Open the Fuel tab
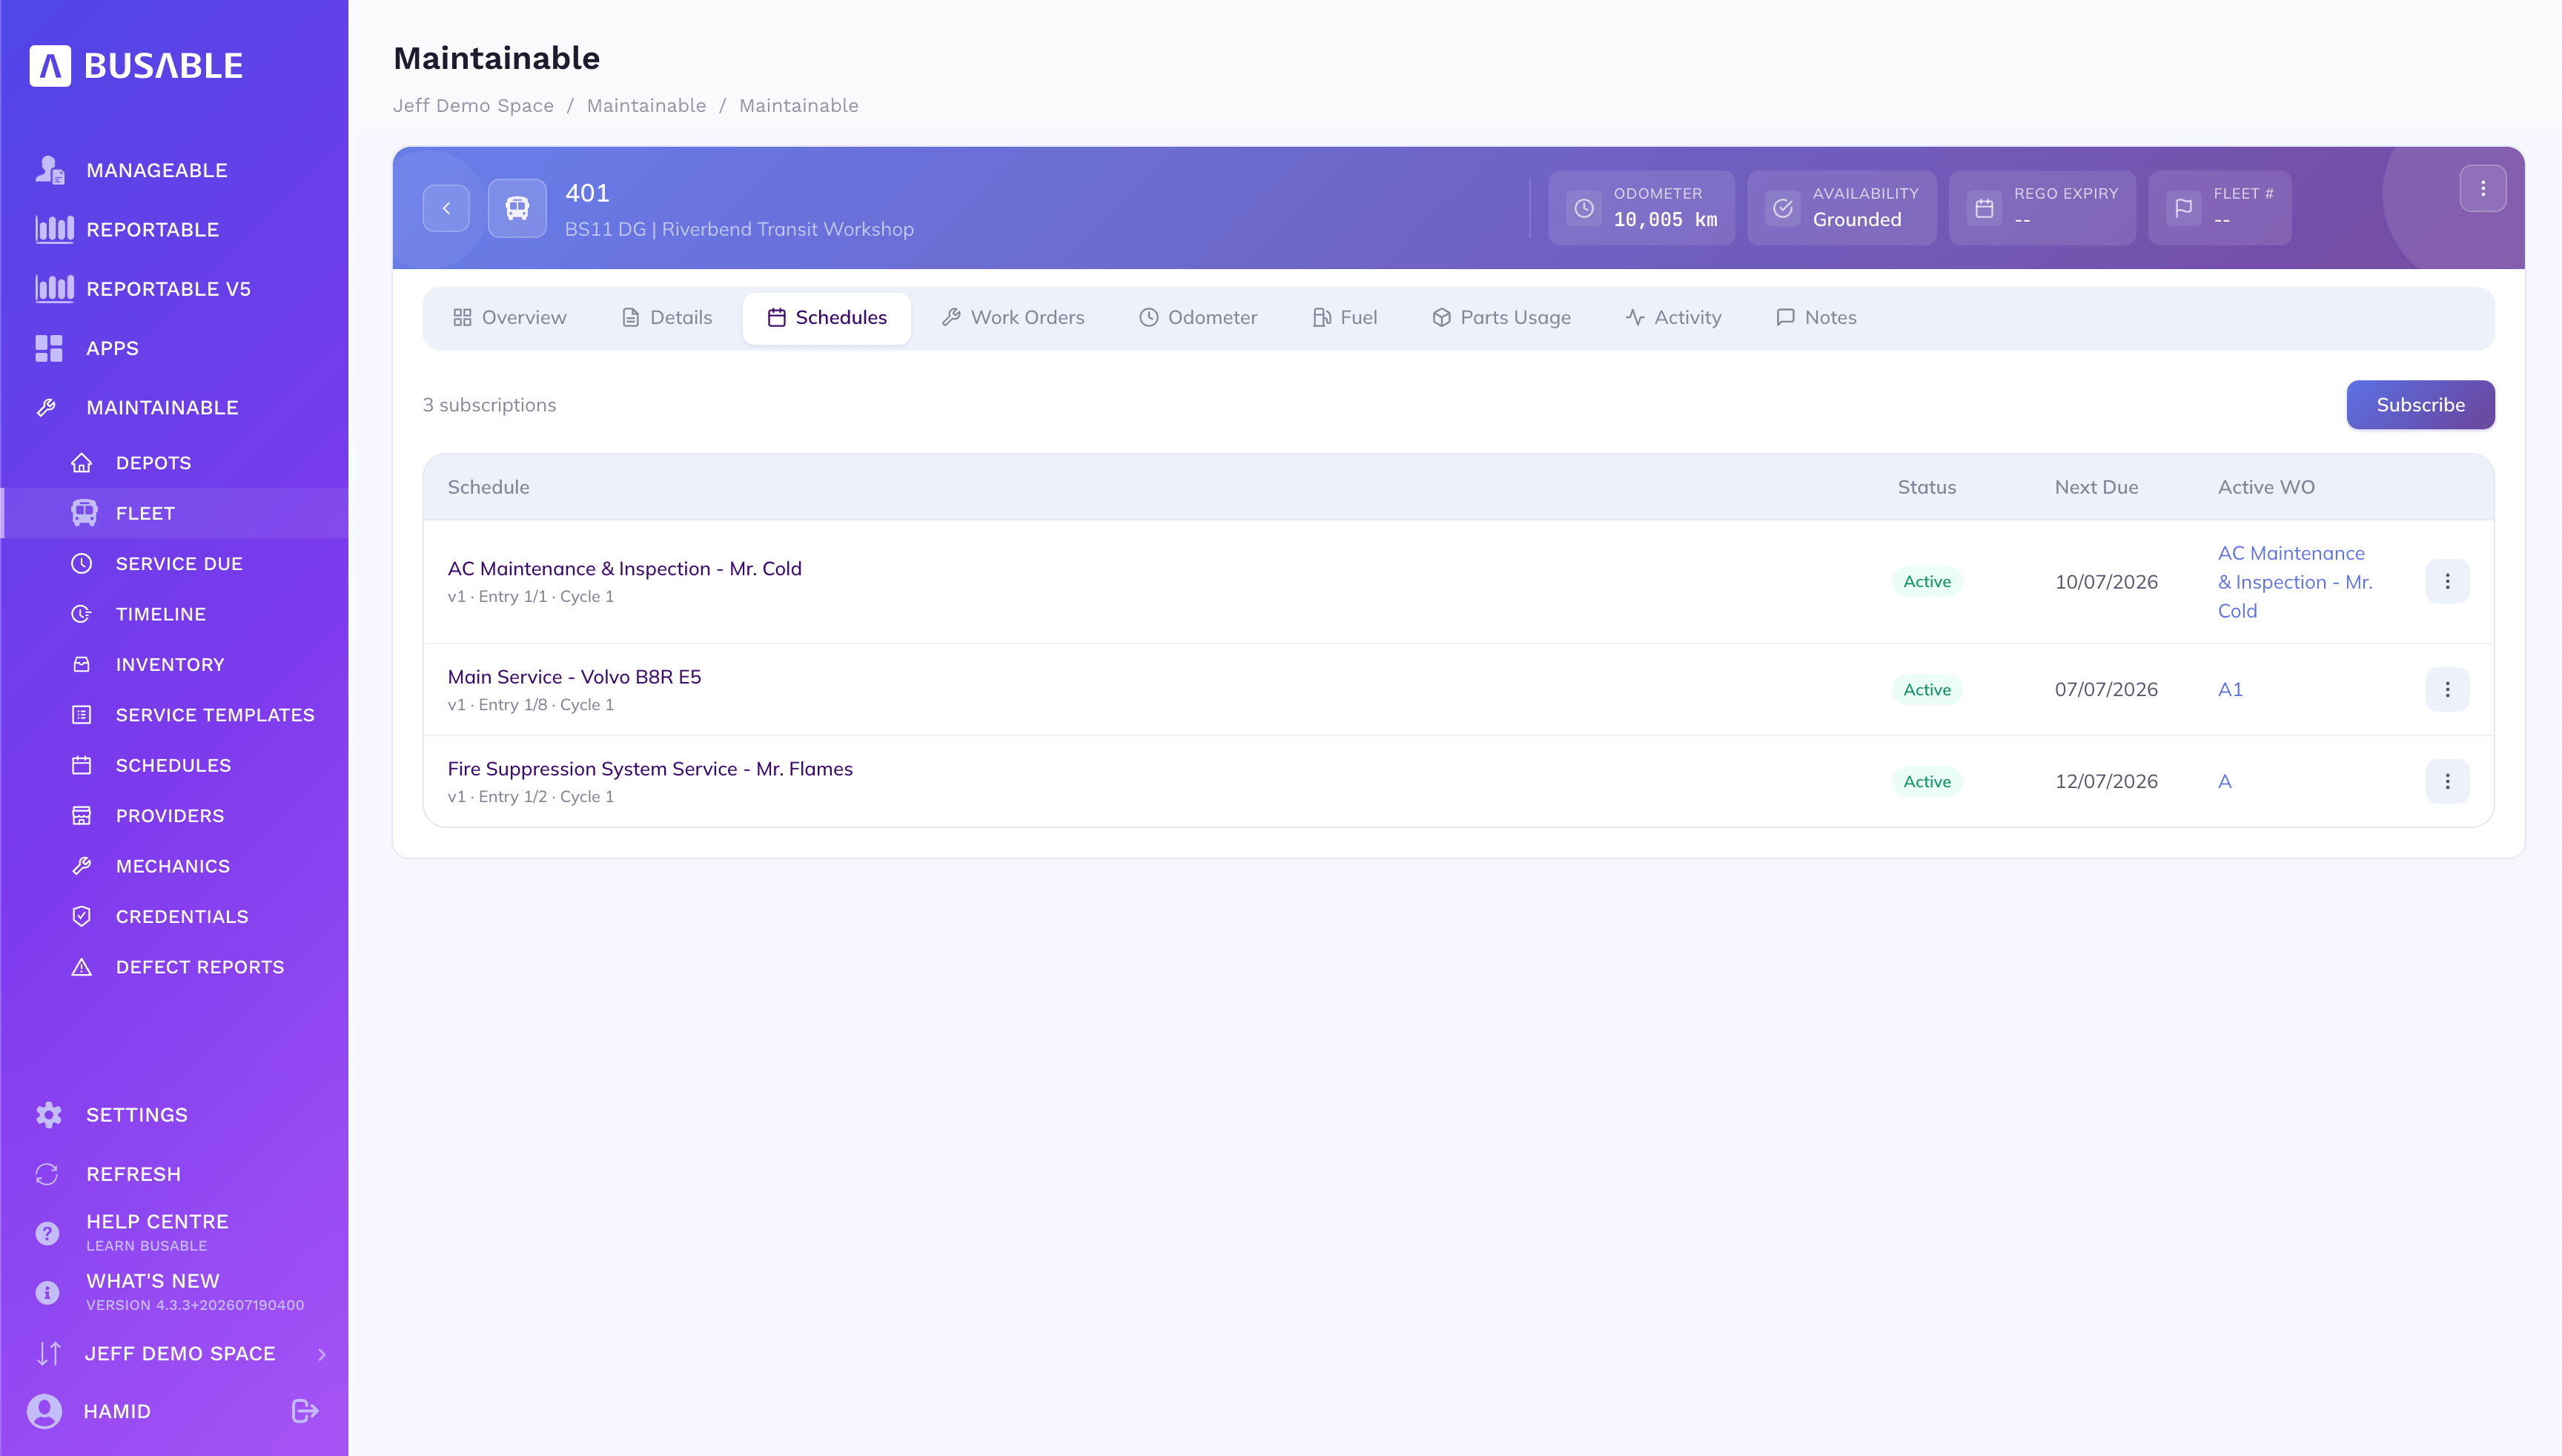The height and width of the screenshot is (1456, 2562). 1345,317
